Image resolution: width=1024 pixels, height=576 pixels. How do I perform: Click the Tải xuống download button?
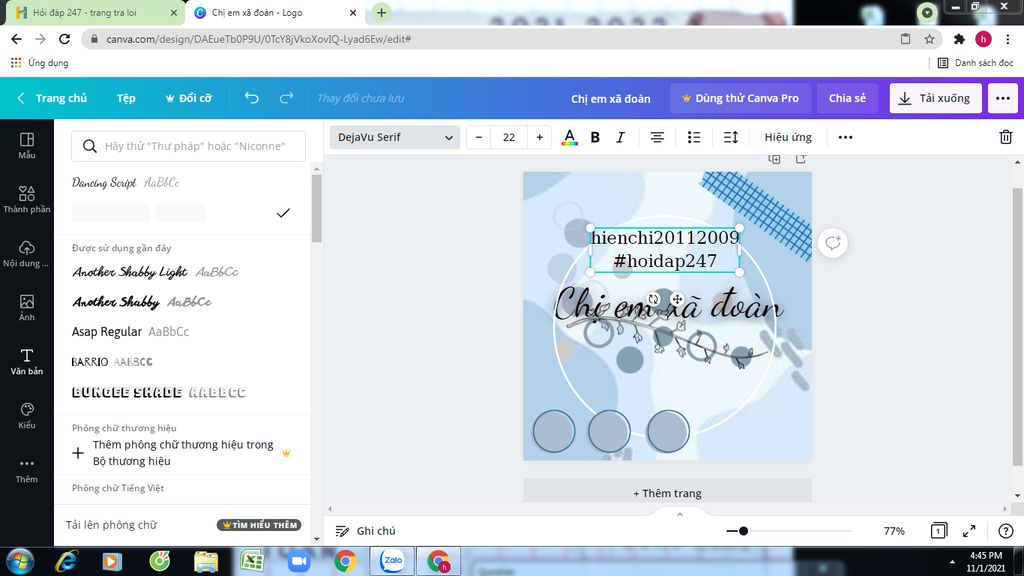[x=935, y=98]
